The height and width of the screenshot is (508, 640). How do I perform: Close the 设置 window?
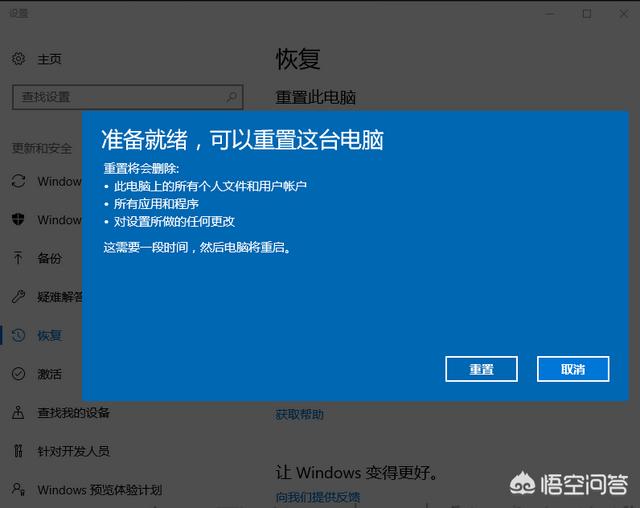point(623,14)
